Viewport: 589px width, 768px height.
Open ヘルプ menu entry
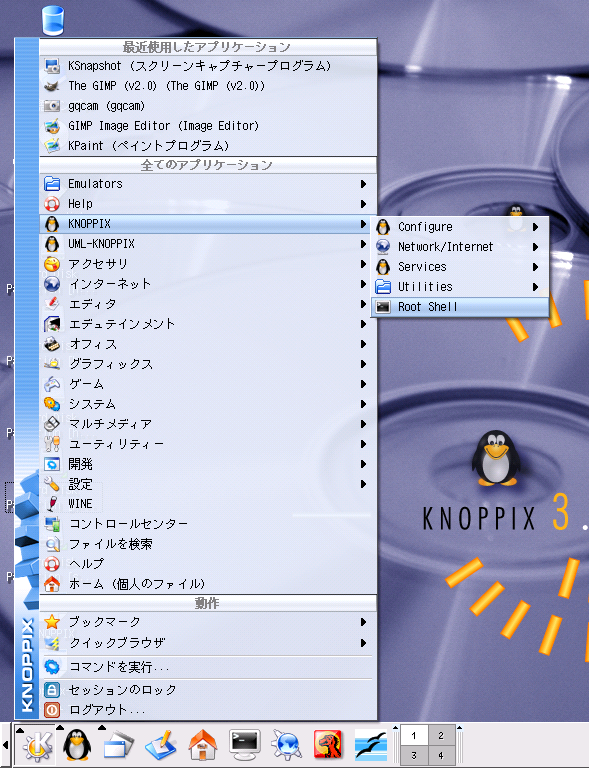(x=208, y=564)
